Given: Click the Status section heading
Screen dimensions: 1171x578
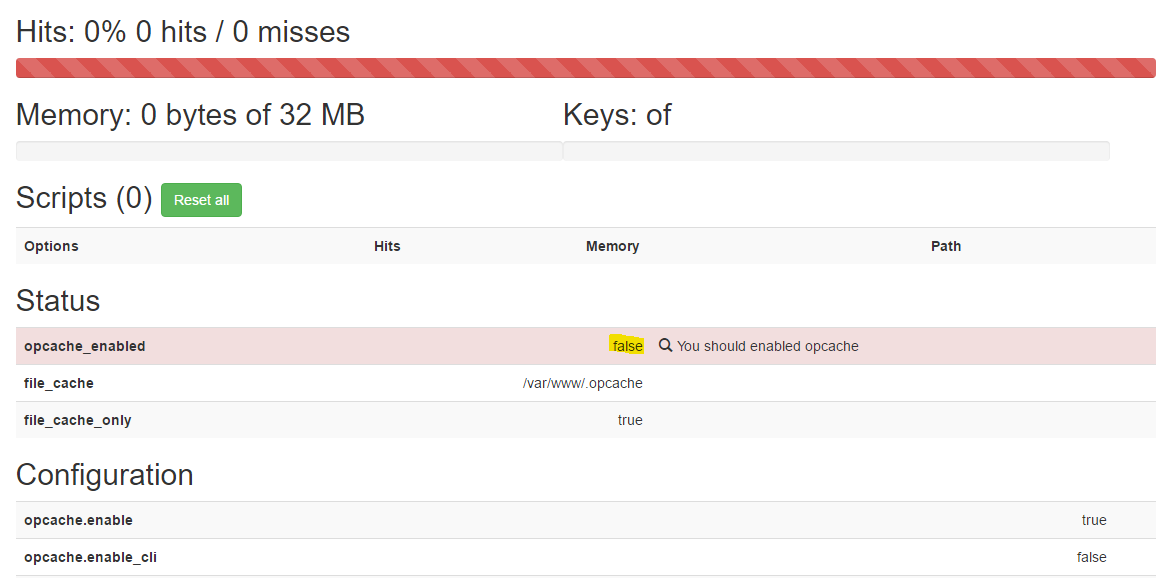Looking at the screenshot, I should point(58,301).
